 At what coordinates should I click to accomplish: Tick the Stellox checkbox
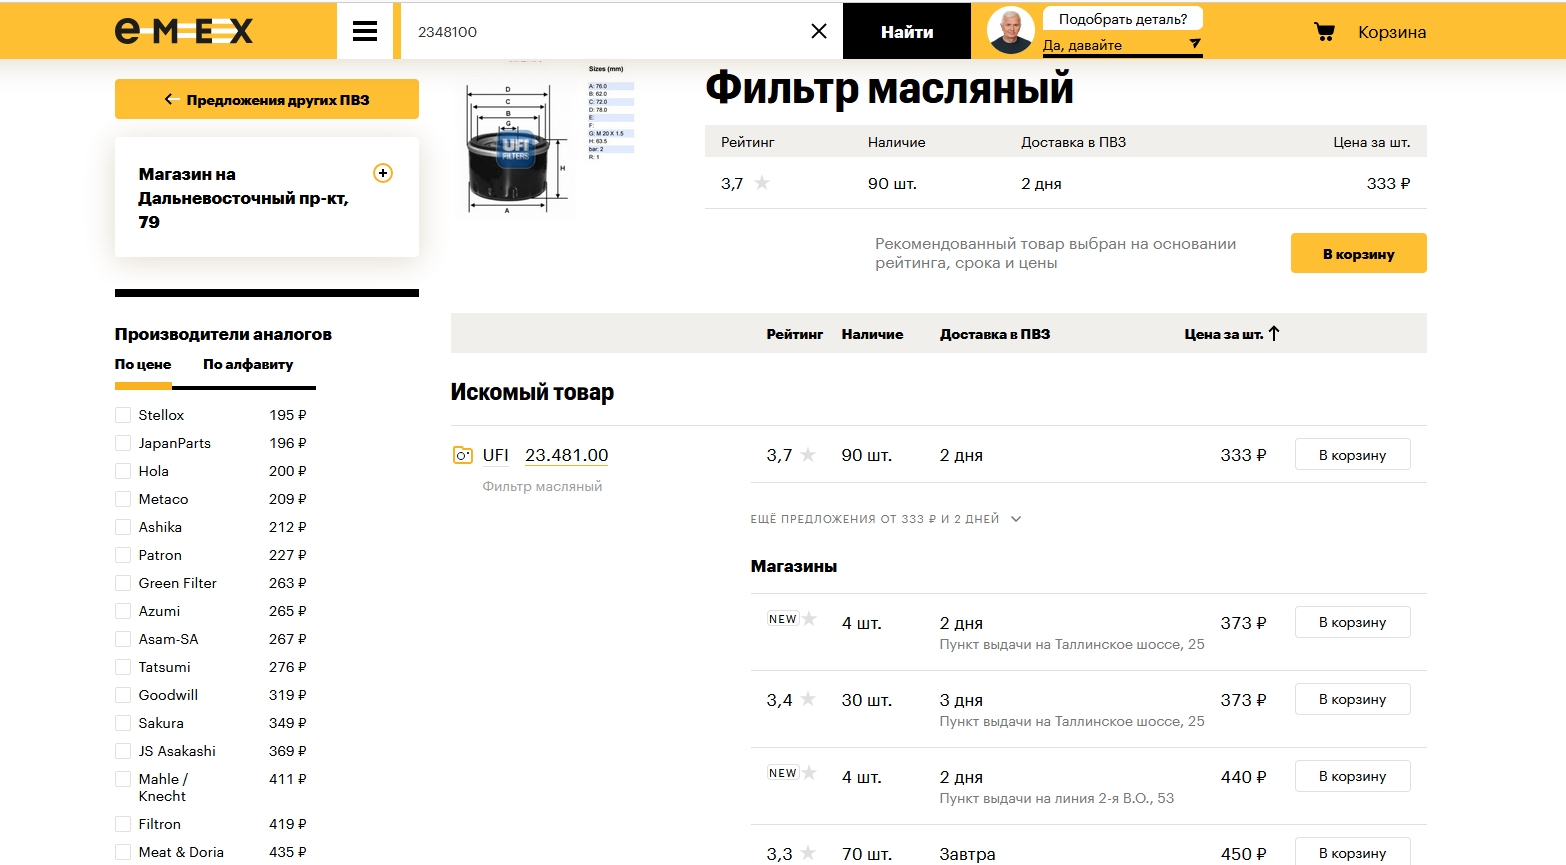(x=123, y=415)
